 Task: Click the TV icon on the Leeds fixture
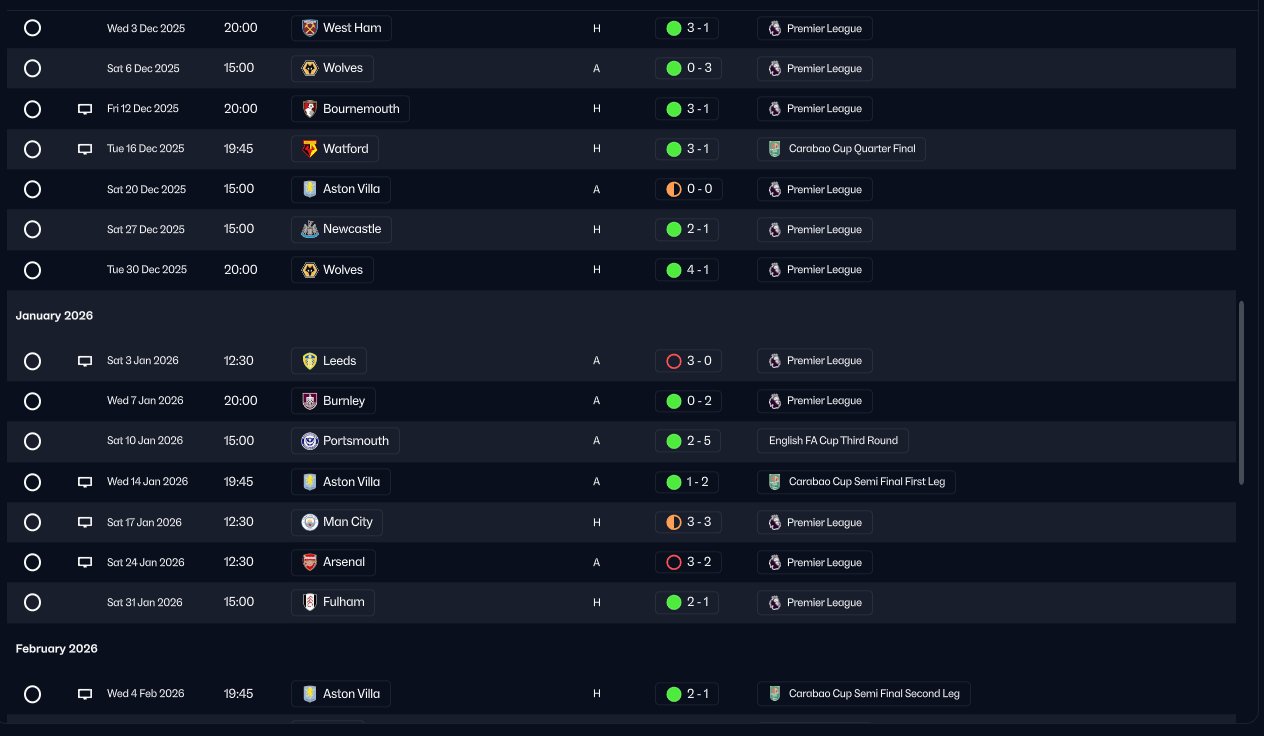coord(85,361)
